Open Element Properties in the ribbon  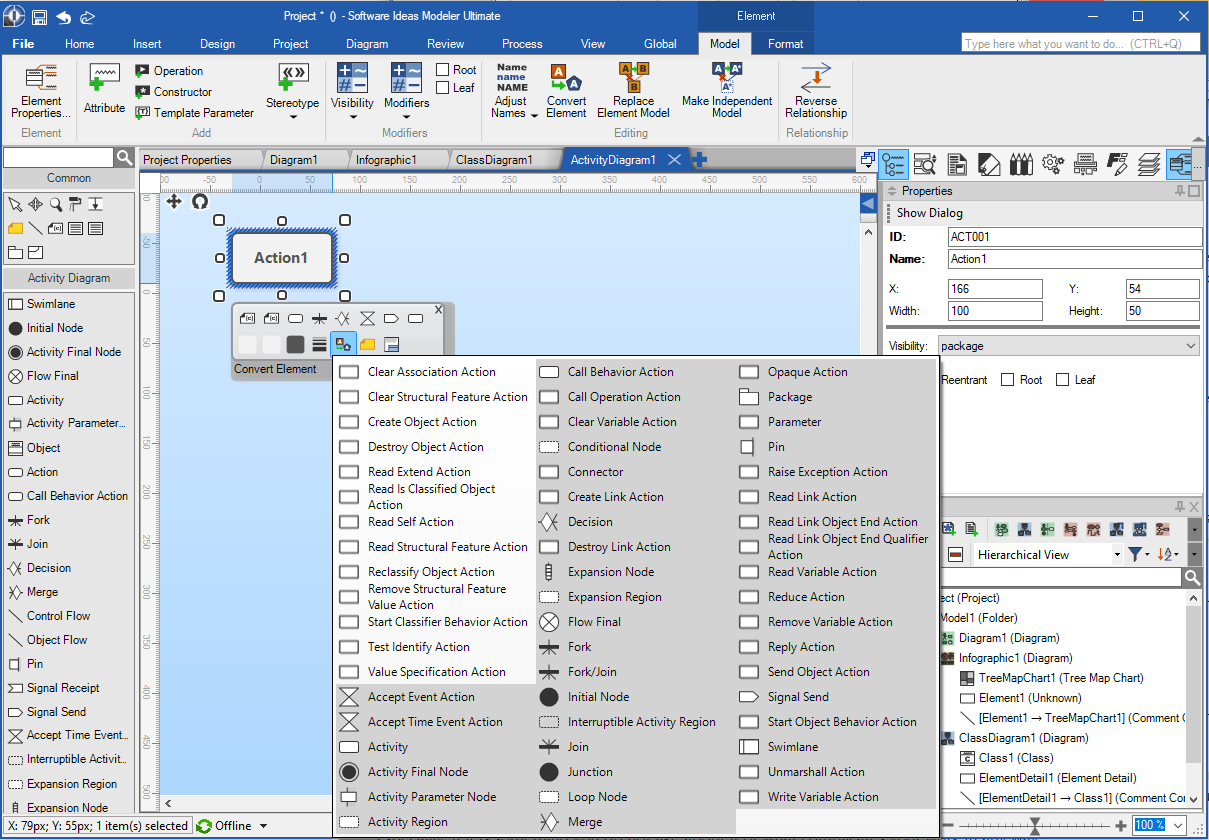click(x=41, y=92)
